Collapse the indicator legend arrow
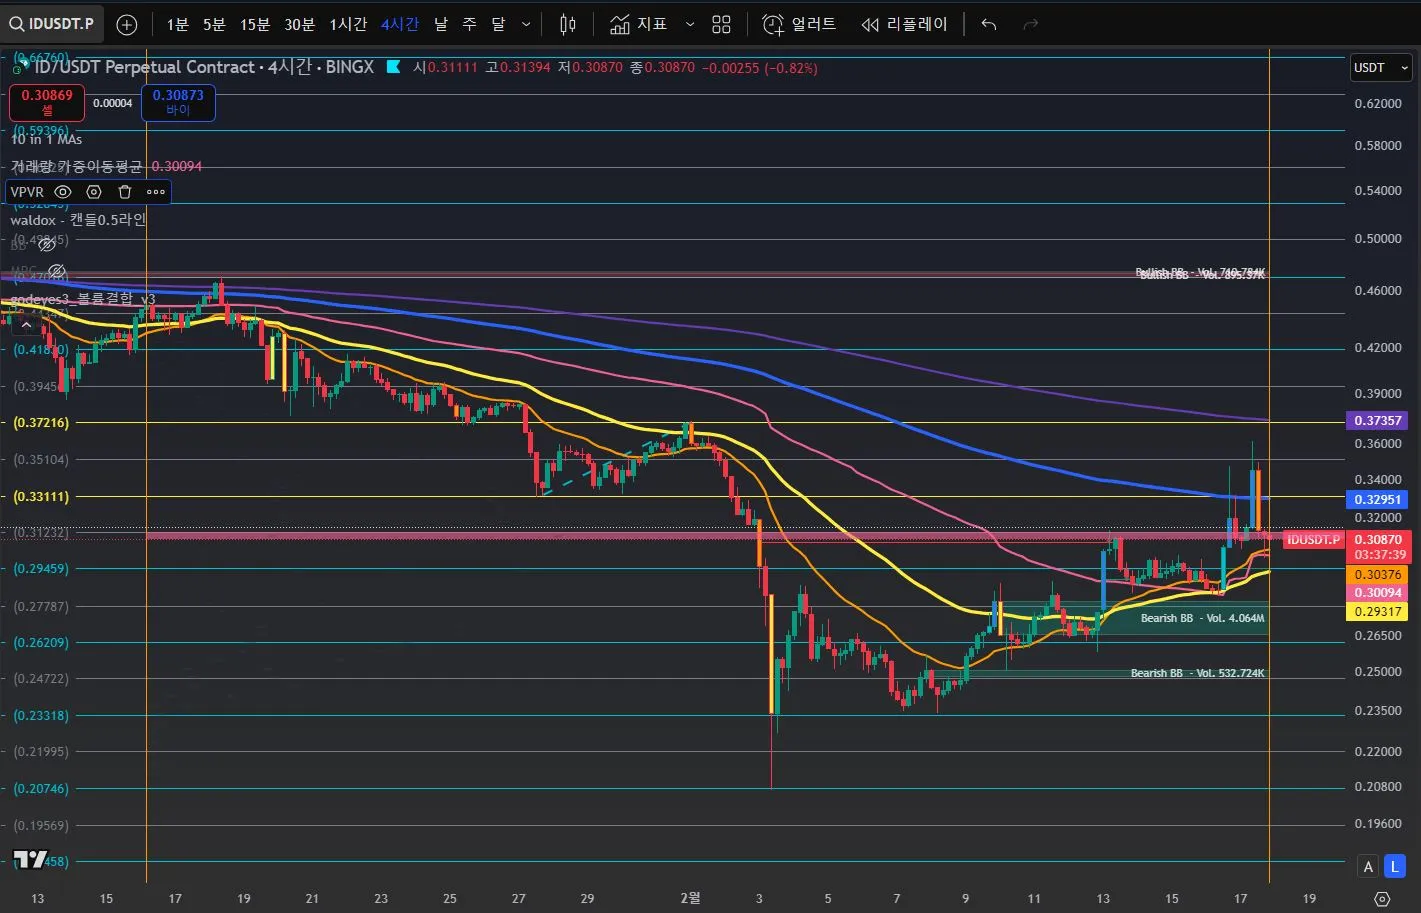 pyautogui.click(x=27, y=324)
